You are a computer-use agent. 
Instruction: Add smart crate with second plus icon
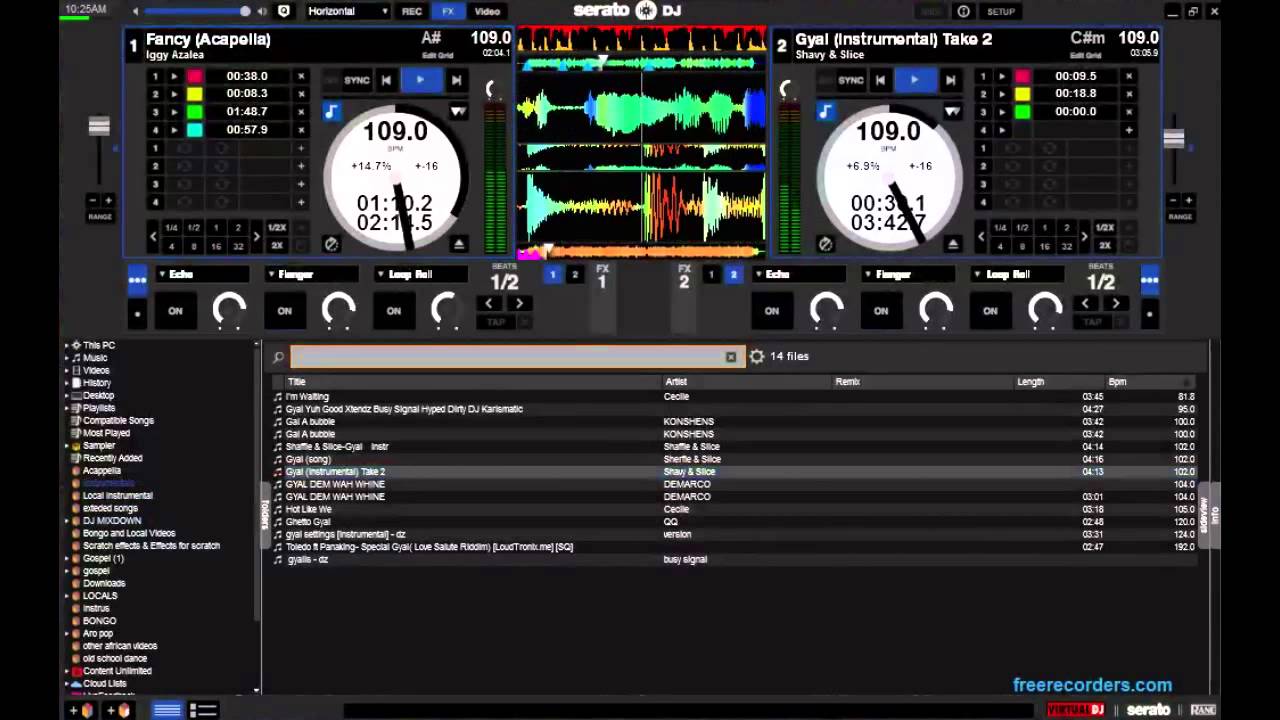[119, 710]
